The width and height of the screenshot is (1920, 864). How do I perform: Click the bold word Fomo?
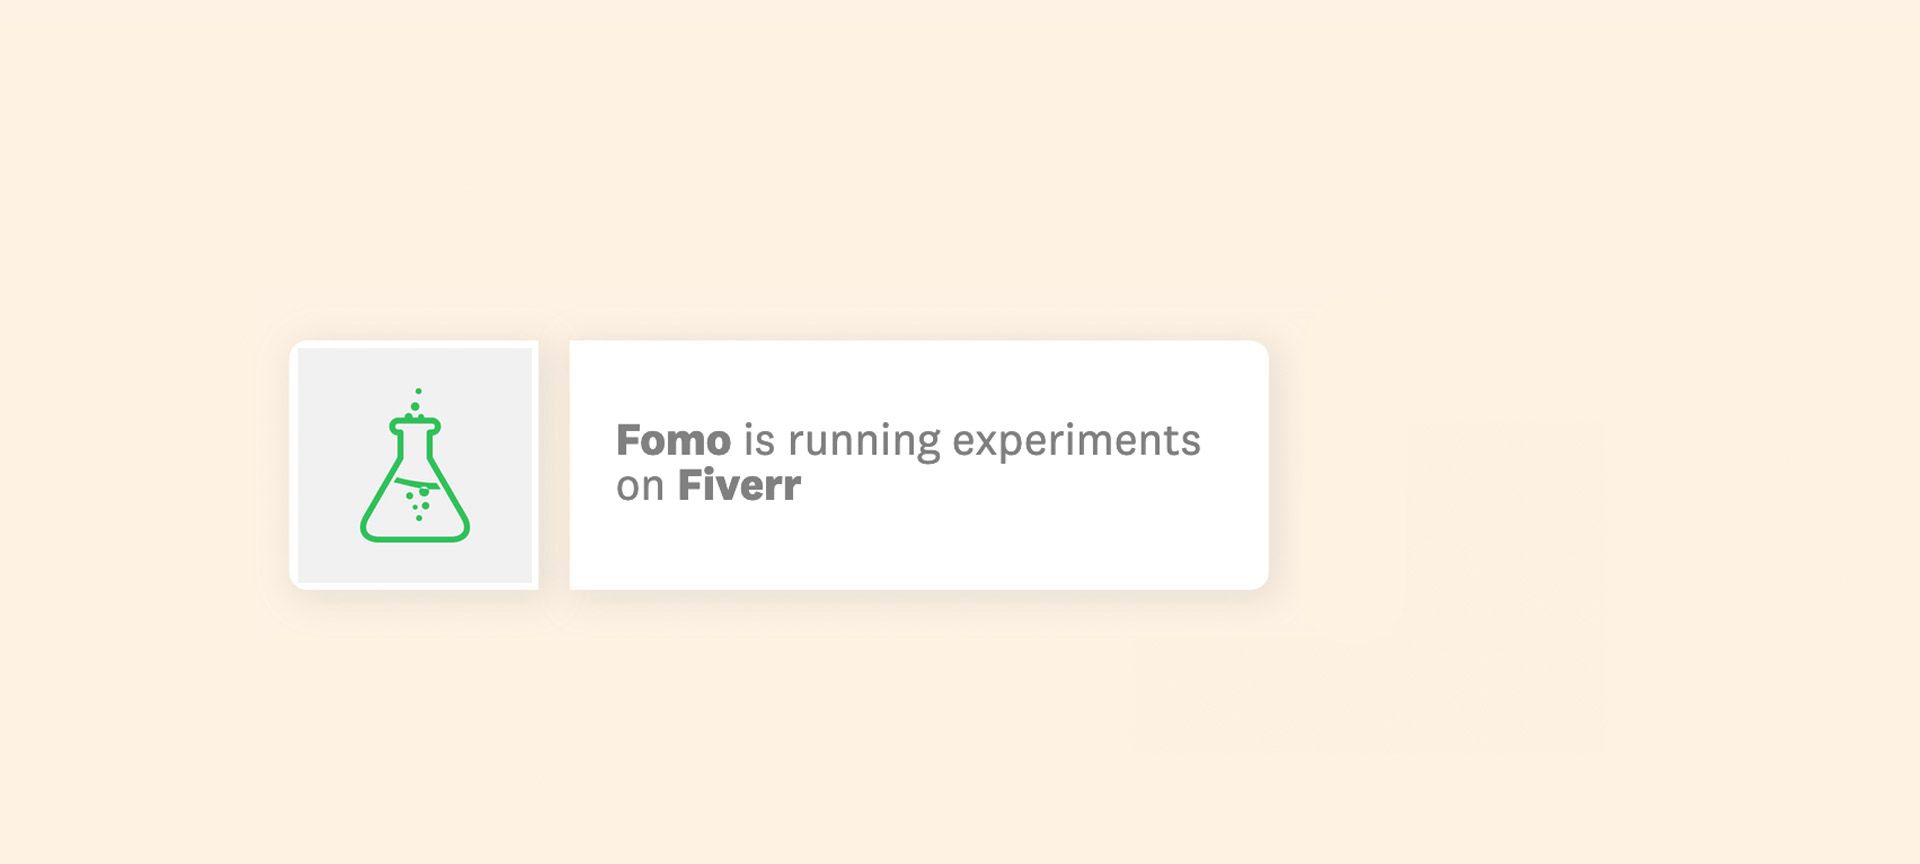click(x=673, y=440)
